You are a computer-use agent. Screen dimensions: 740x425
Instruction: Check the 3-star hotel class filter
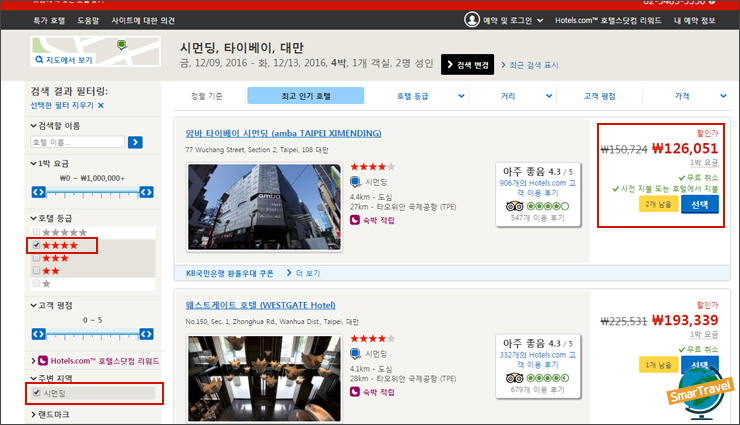coord(36,258)
